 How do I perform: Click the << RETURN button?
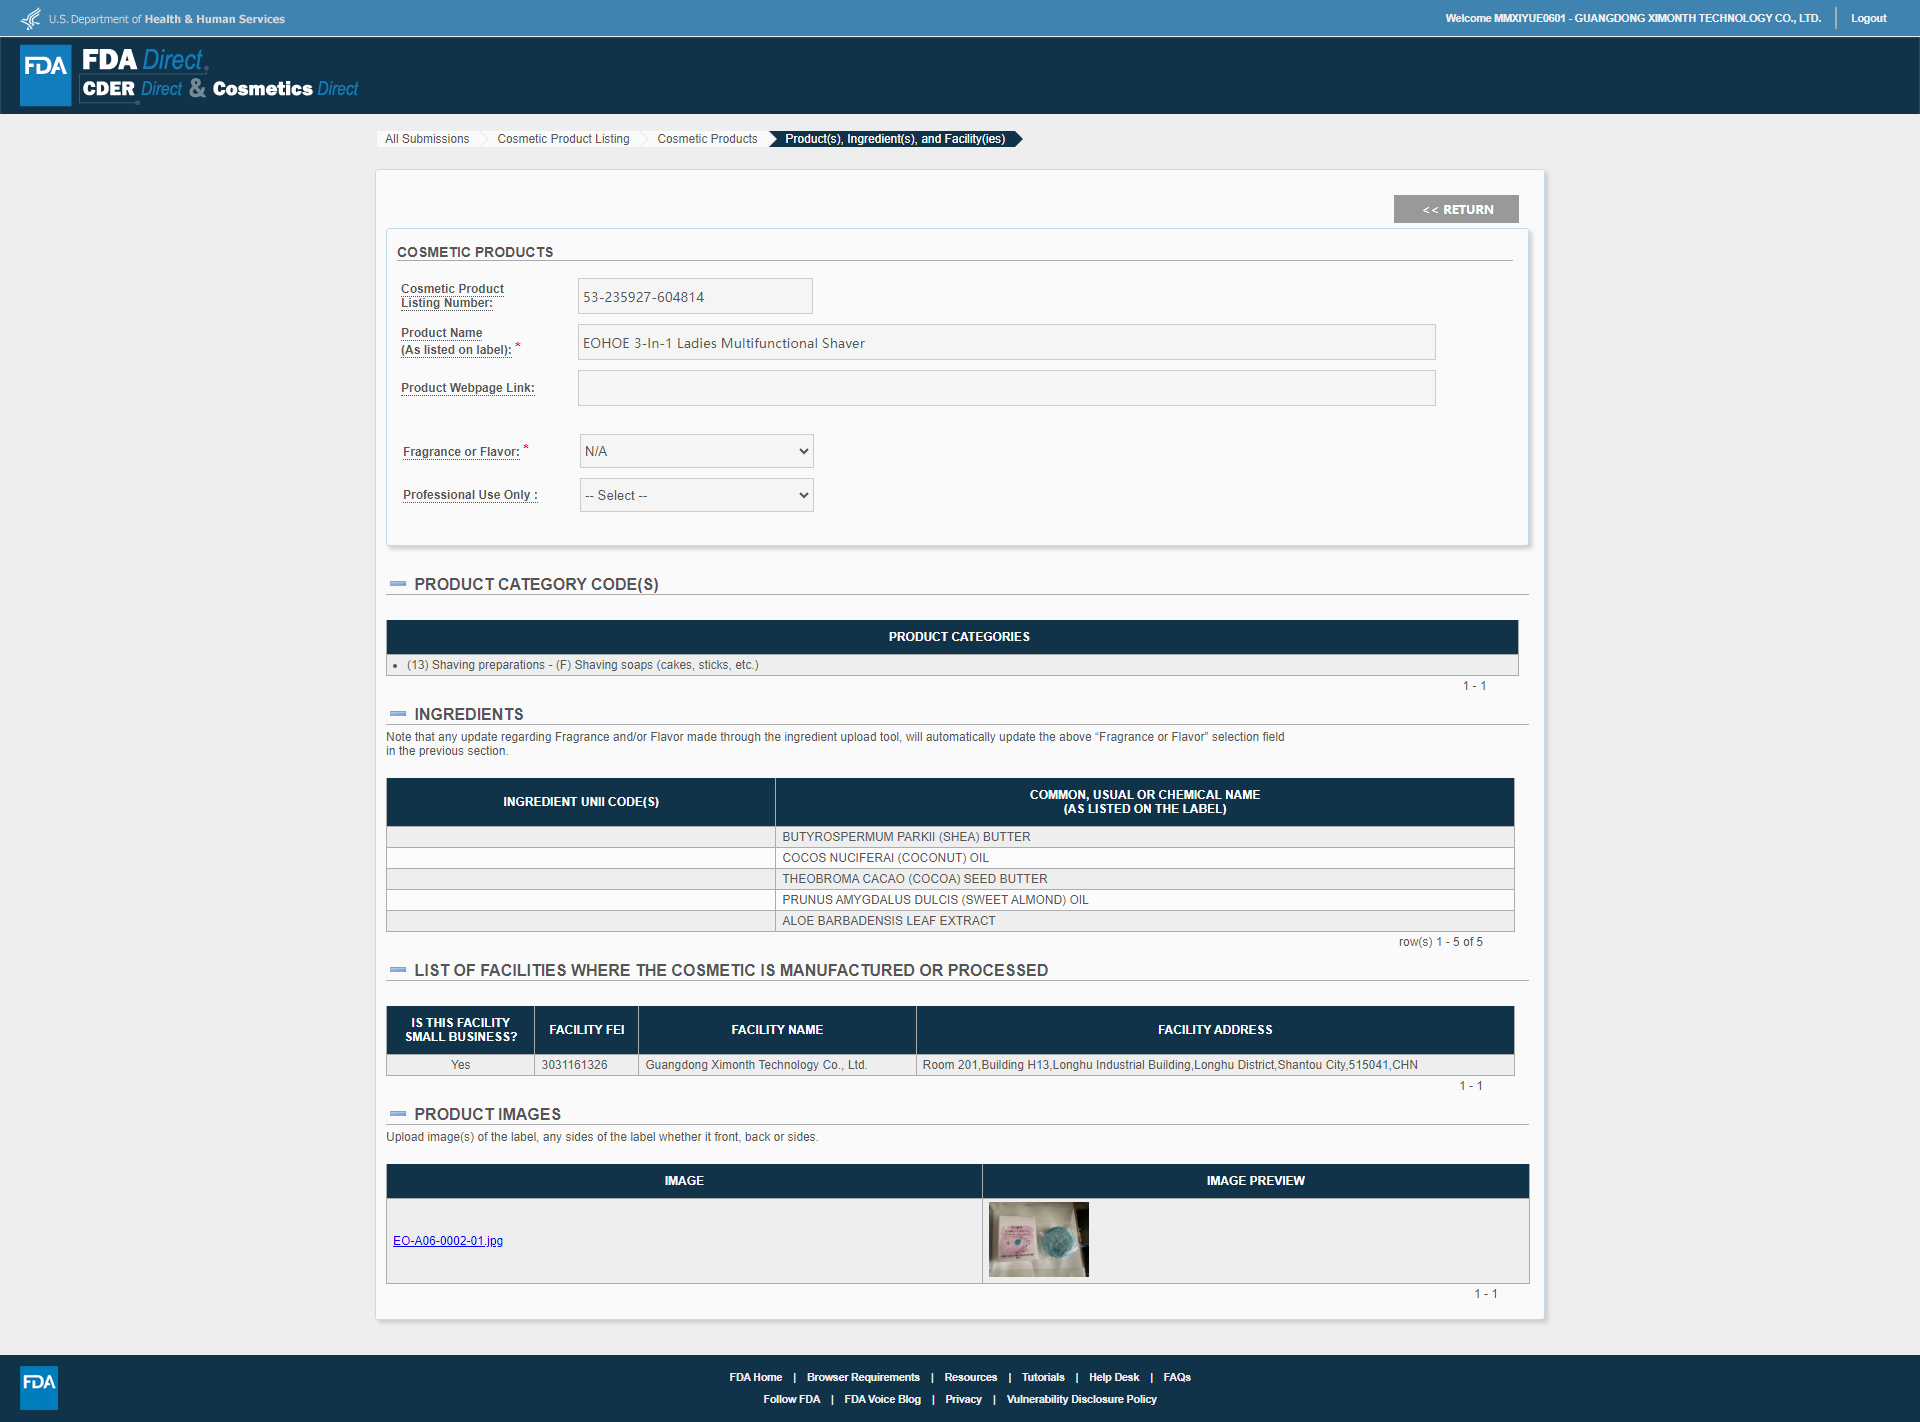(1456, 209)
